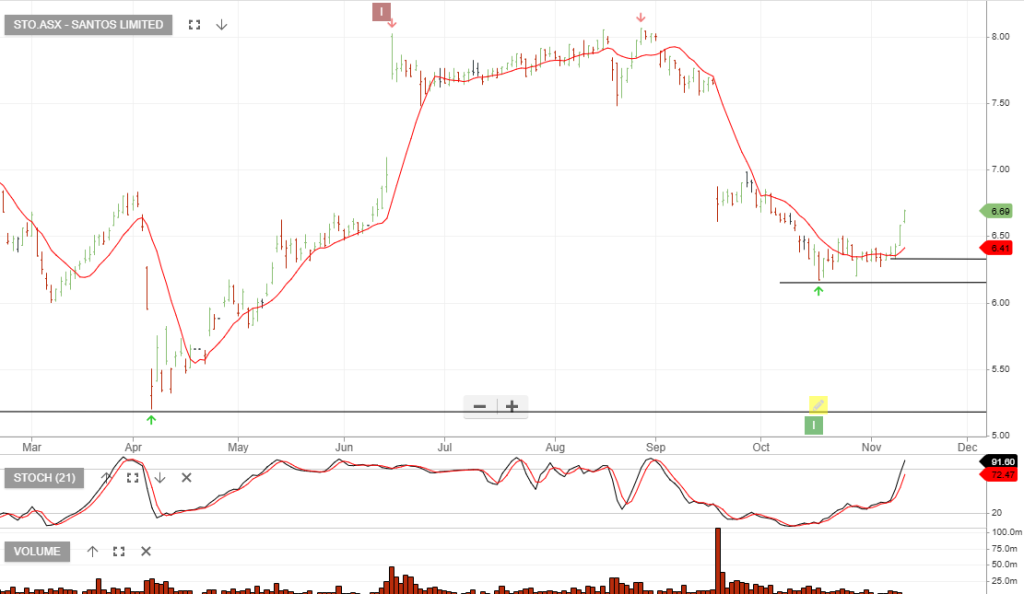1024x594 pixels.
Task: Zoom in the chart with plus button
Action: [511, 406]
